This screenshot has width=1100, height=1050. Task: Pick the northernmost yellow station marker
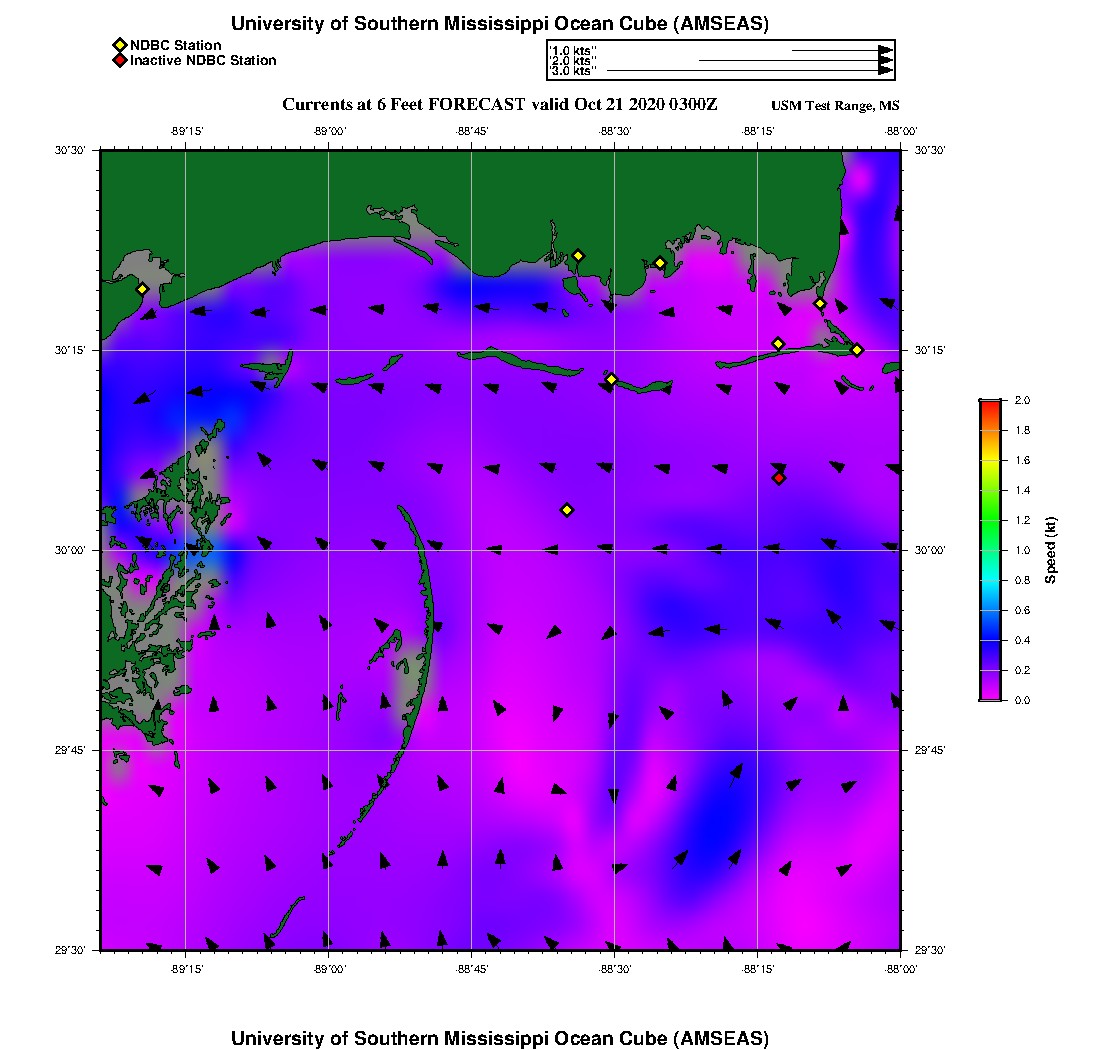(x=578, y=255)
